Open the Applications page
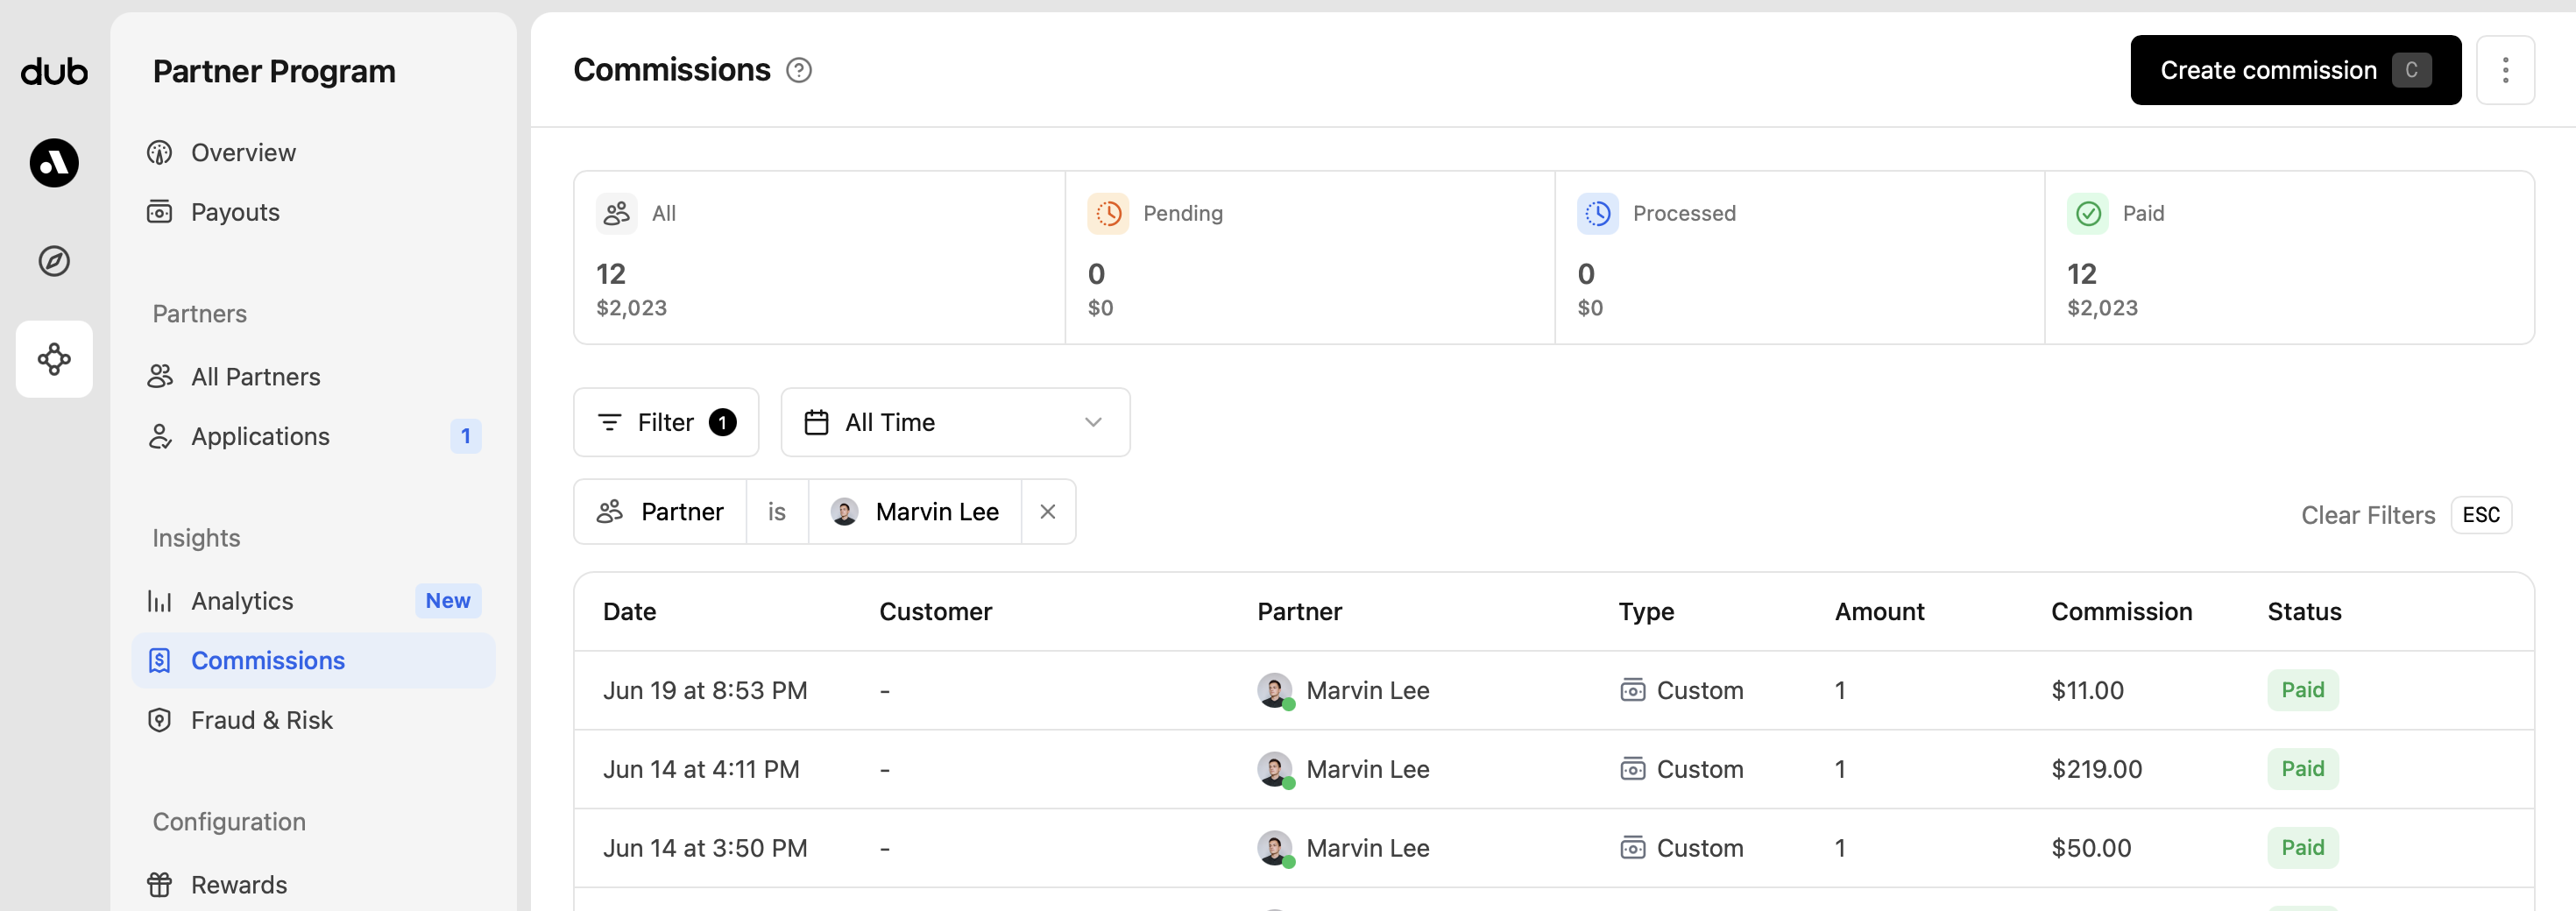The width and height of the screenshot is (2576, 911). tap(313, 436)
